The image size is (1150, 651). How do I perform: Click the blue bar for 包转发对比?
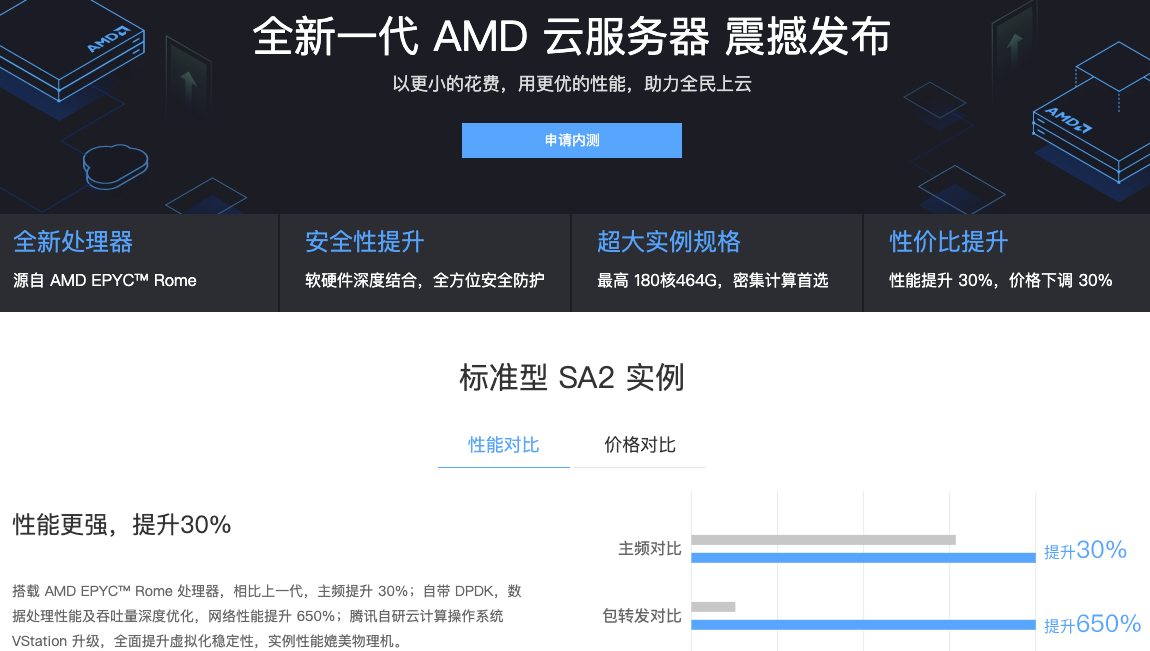(x=863, y=624)
